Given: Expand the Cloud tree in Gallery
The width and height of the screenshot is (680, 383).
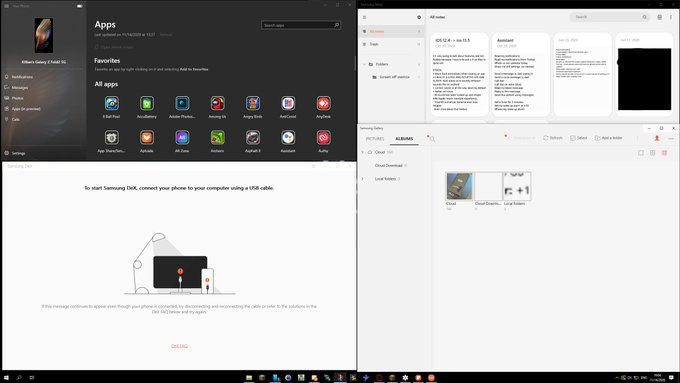Looking at the screenshot, I should coord(363,152).
